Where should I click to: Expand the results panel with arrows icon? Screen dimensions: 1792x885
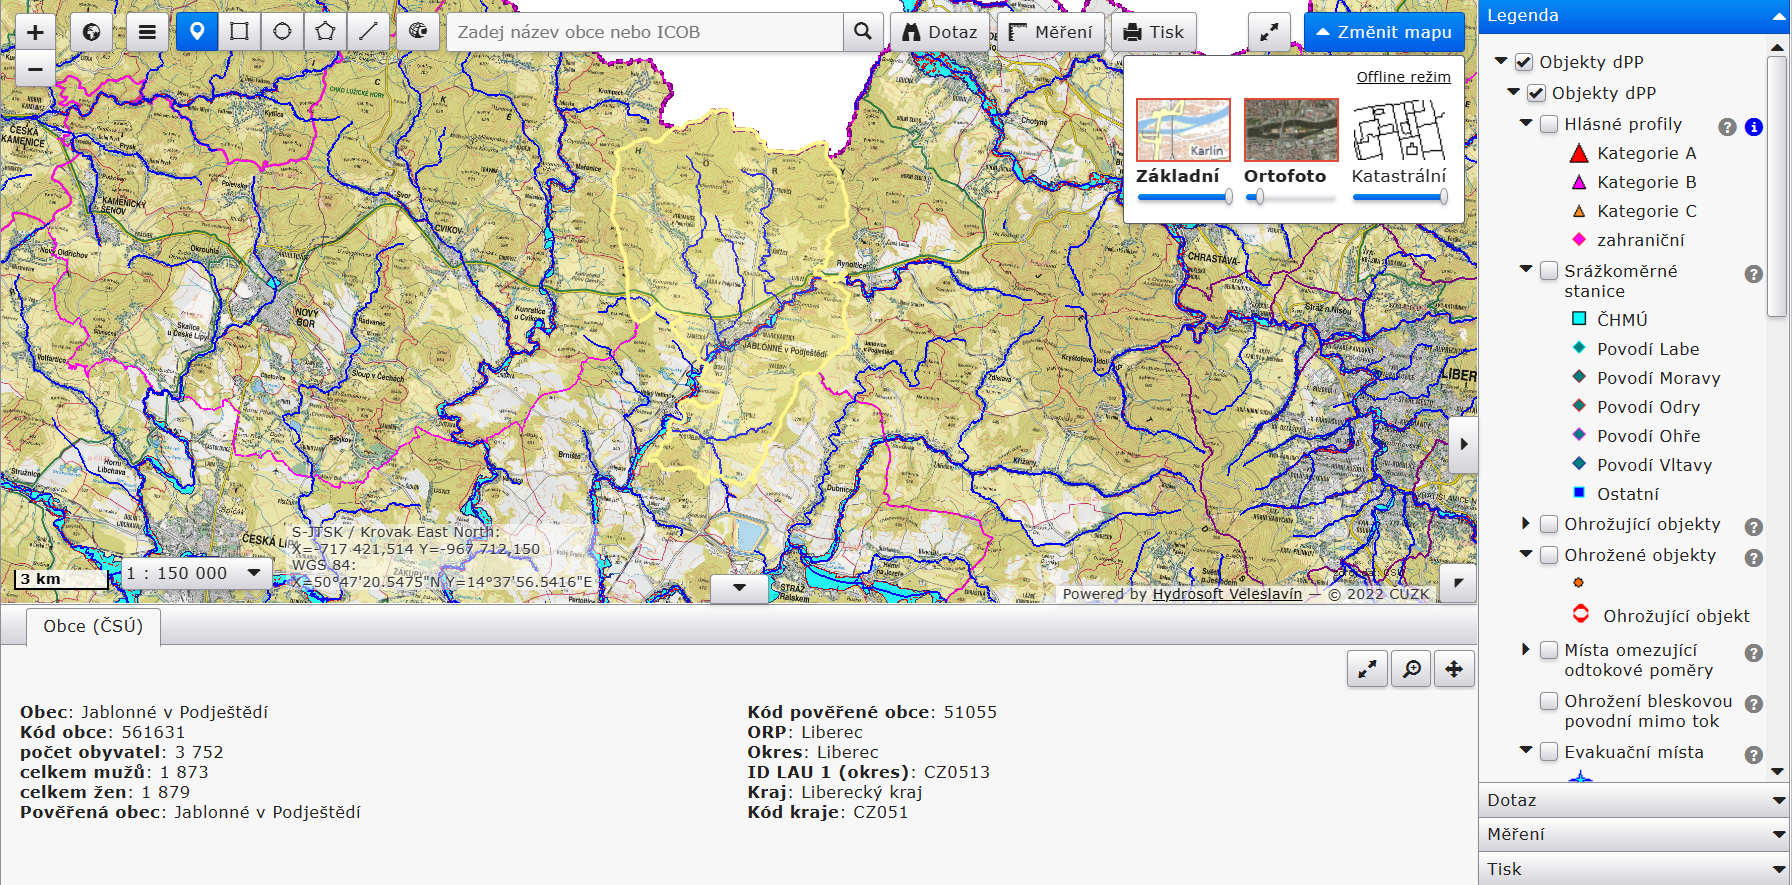[x=1367, y=668]
